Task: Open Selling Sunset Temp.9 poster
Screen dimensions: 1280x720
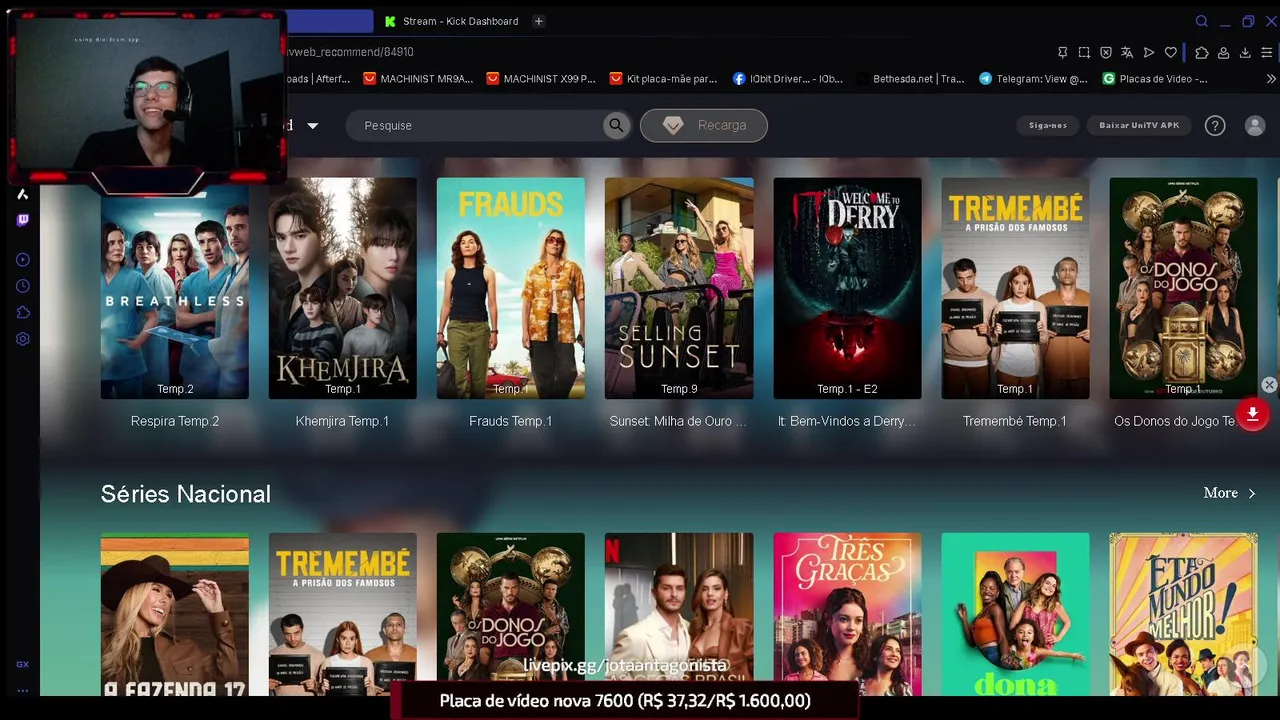Action: pyautogui.click(x=679, y=288)
